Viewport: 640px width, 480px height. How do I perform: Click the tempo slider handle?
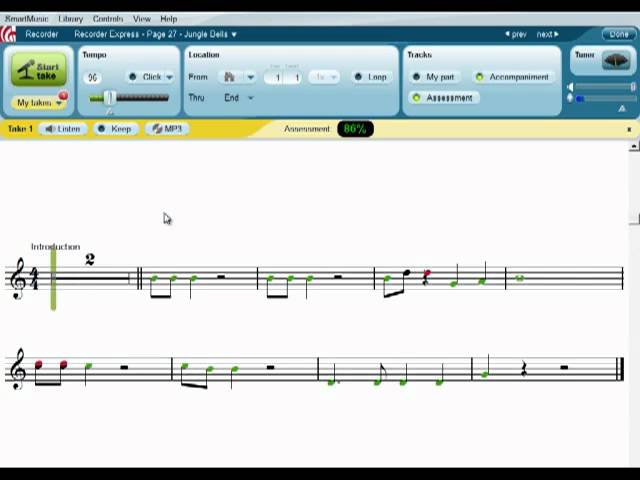pos(109,98)
